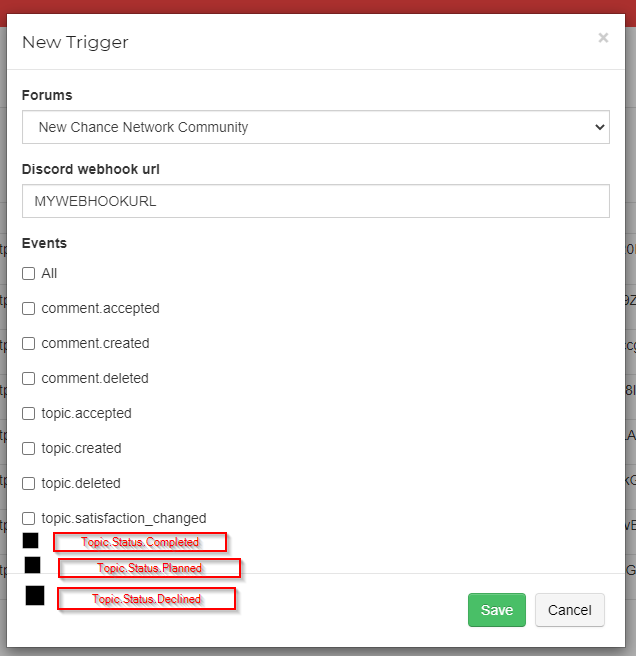Click the black square beside Topic.Status.Declined
The image size is (636, 656).
click(x=35, y=595)
